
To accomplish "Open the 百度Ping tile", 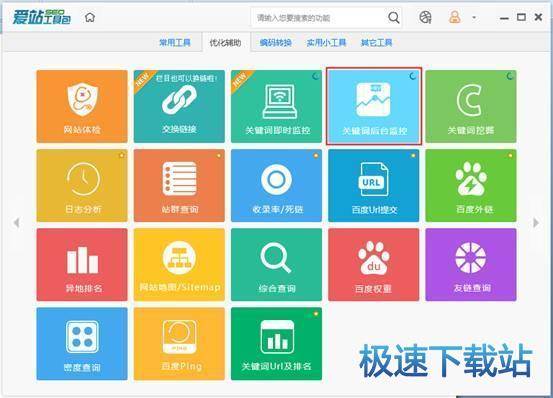I will [179, 344].
